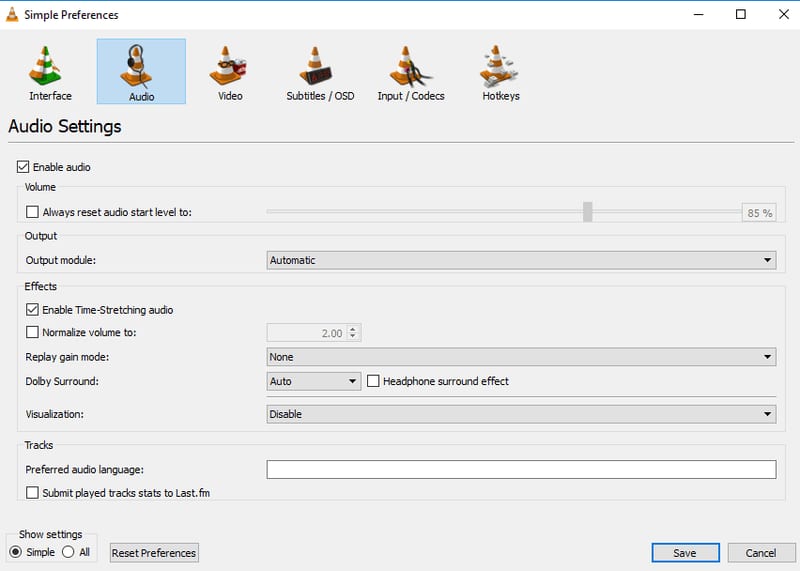Image resolution: width=800 pixels, height=571 pixels.
Task: Minimize the Simple Preferences window
Action: pos(698,14)
